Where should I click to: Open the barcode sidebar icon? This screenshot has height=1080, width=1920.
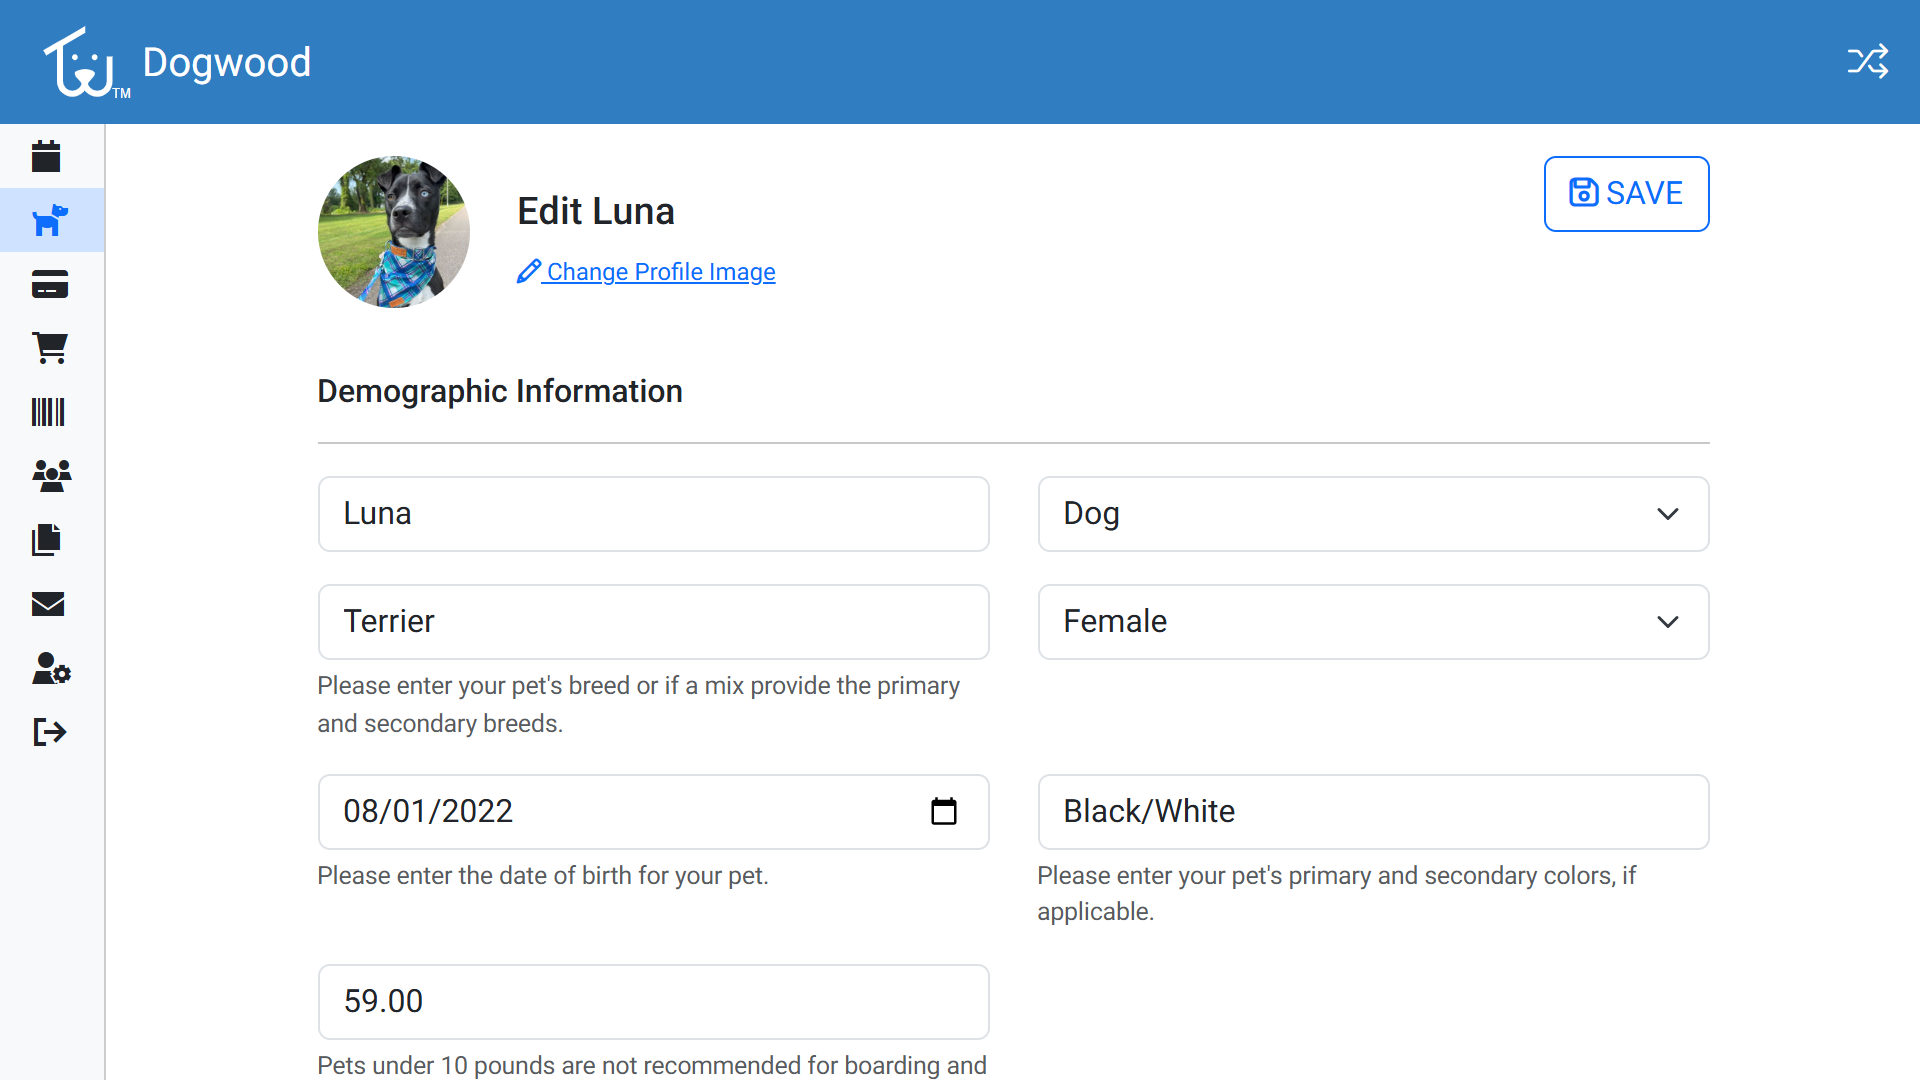(48, 412)
